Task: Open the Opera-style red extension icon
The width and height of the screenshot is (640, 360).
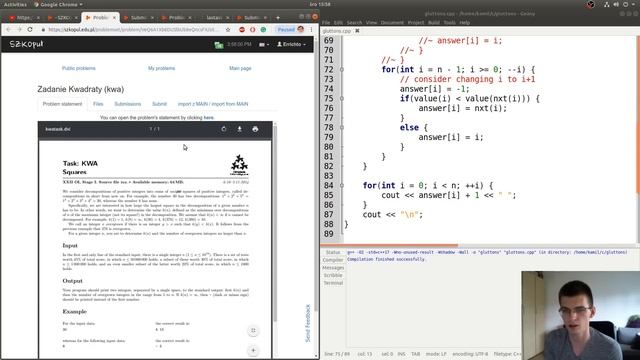Action: click(253, 29)
